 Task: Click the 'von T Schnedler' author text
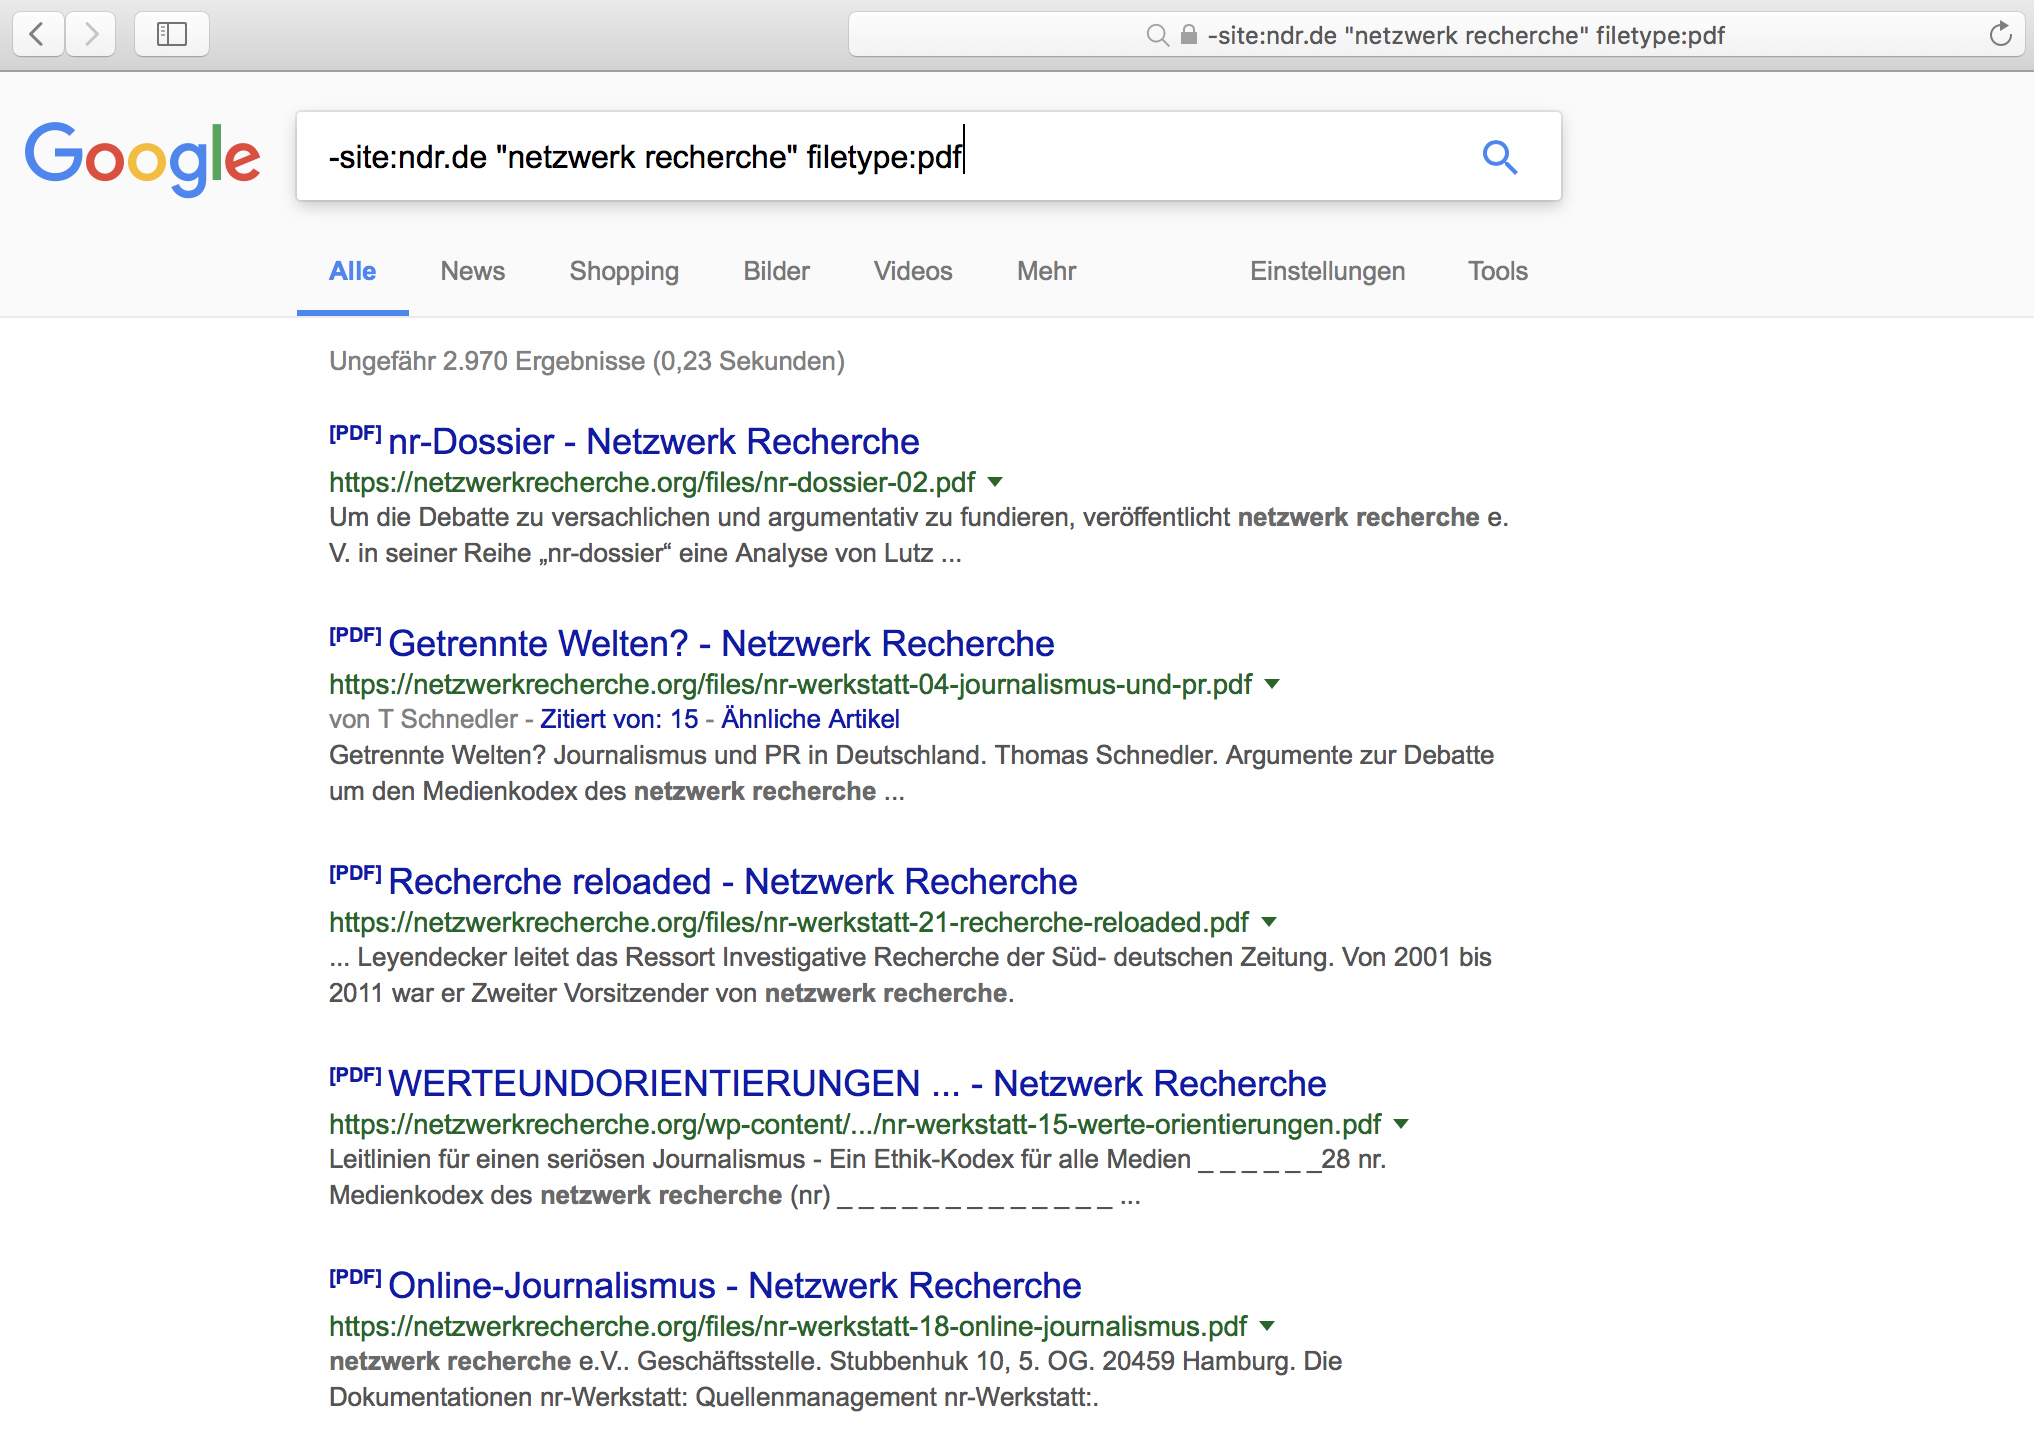tap(423, 719)
